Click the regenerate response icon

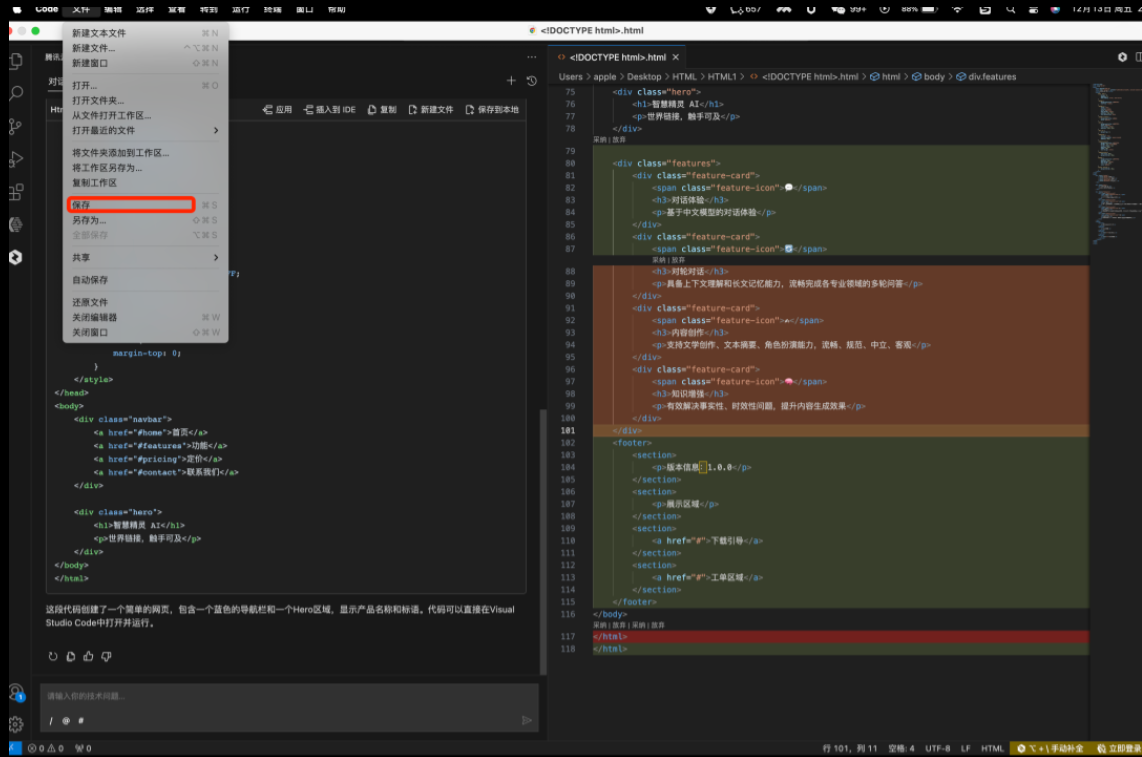pos(52,656)
